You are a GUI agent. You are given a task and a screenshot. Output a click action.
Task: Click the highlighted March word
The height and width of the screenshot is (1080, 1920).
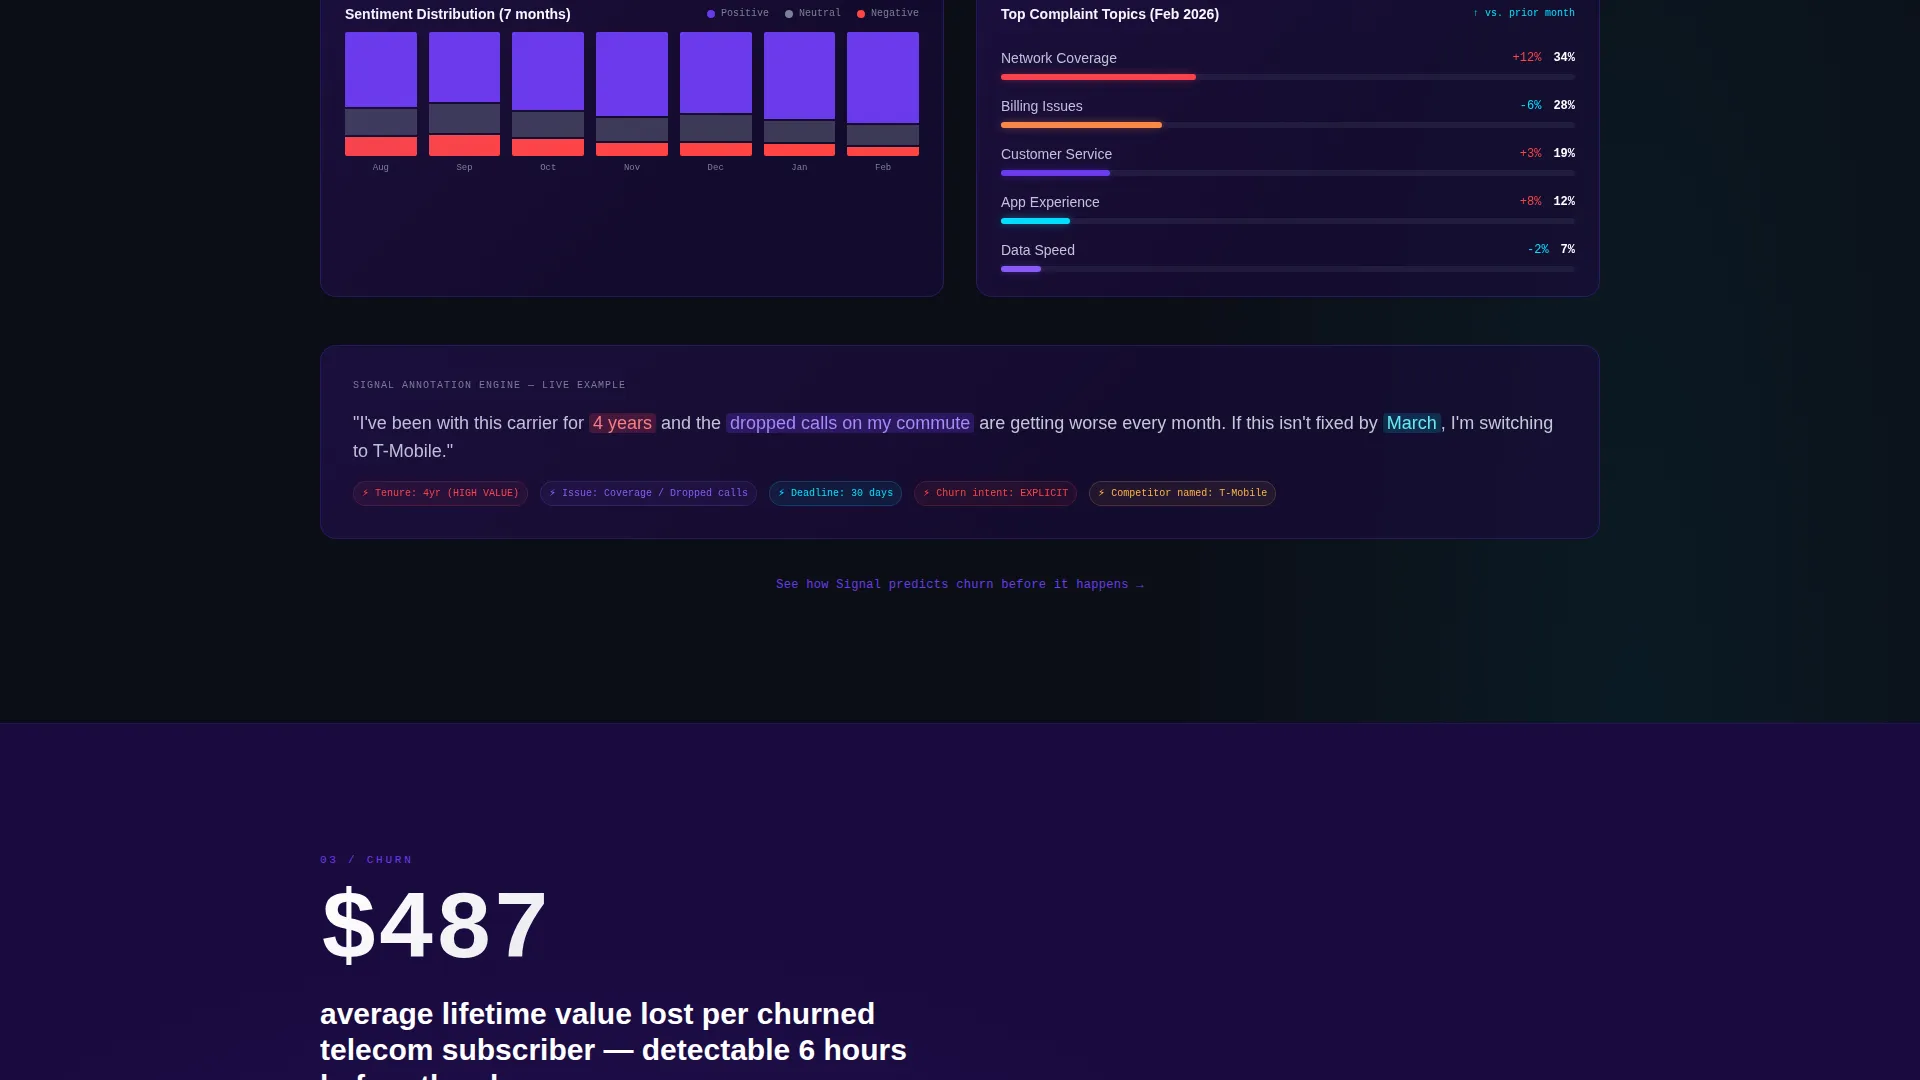pos(1412,423)
